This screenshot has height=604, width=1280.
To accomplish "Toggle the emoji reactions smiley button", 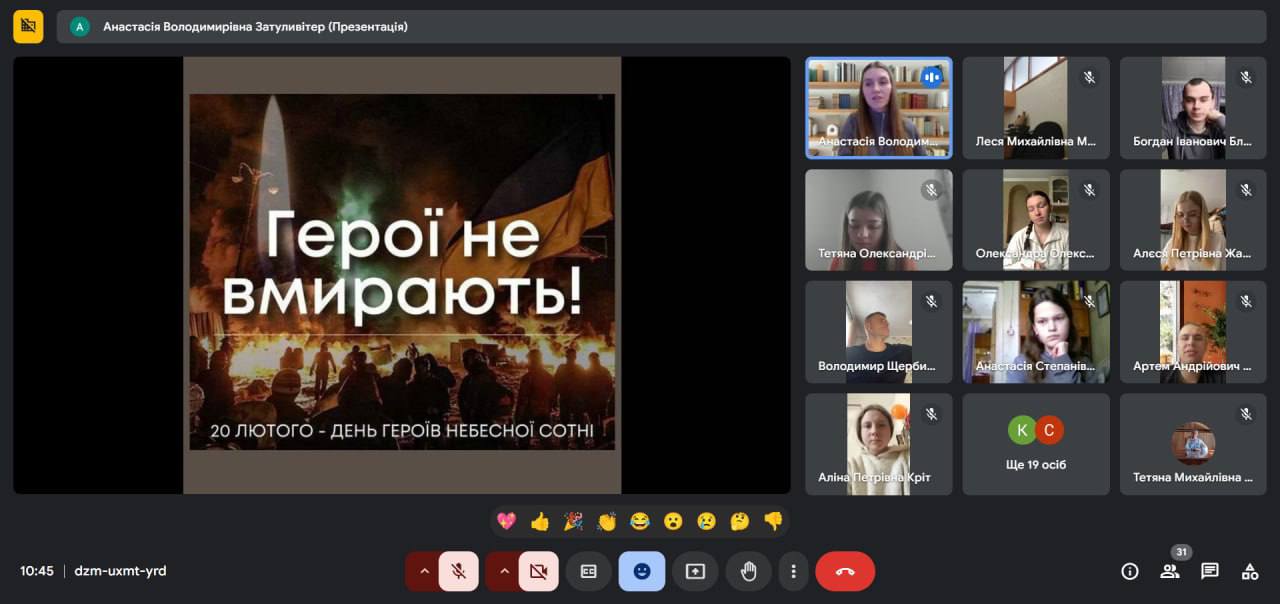I will (642, 571).
